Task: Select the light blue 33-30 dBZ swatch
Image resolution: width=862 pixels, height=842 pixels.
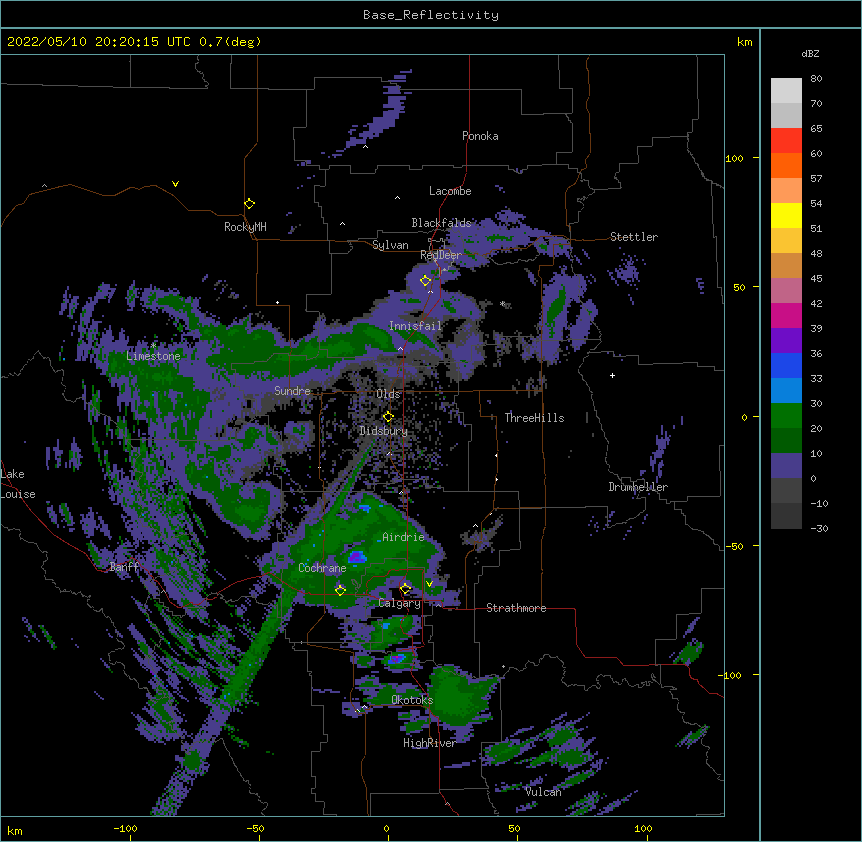Action: [x=786, y=391]
